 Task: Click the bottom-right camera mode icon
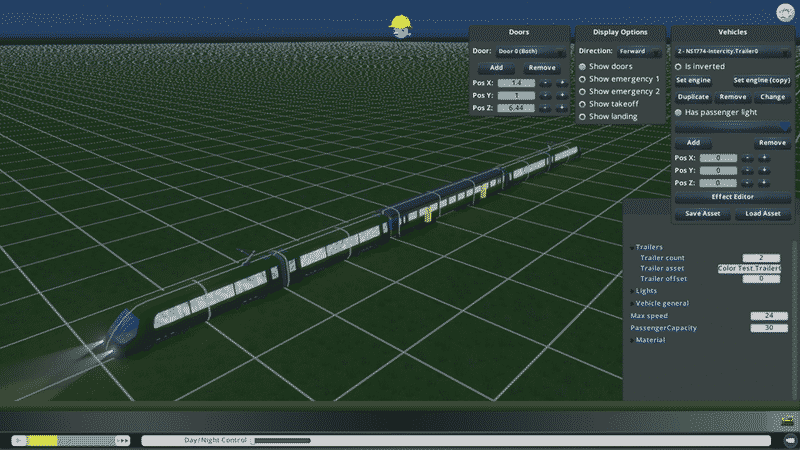[x=788, y=439]
